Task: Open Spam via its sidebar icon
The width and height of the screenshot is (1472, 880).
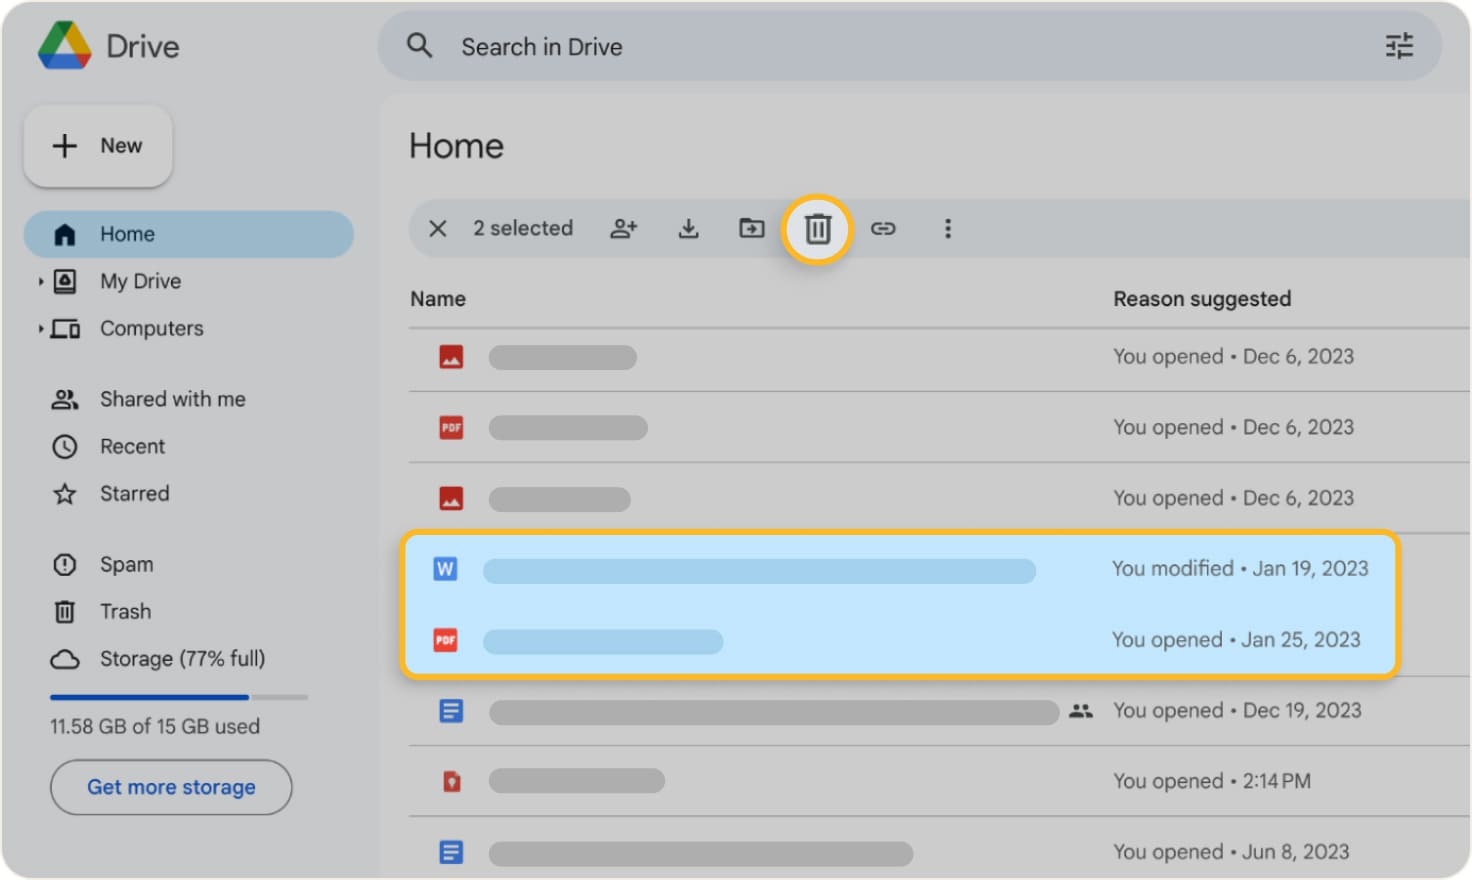Action: (64, 564)
